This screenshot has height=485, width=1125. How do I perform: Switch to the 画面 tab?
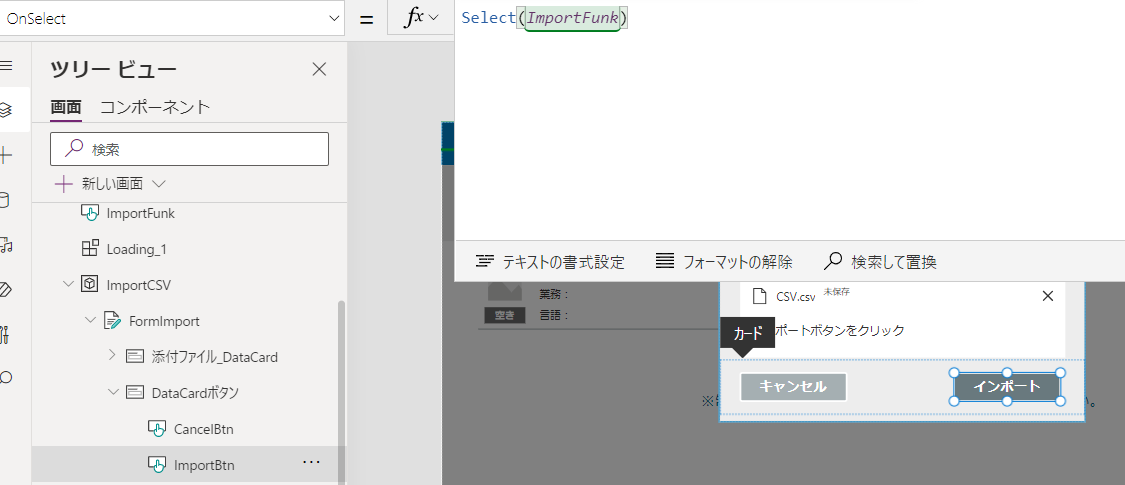tap(65, 108)
